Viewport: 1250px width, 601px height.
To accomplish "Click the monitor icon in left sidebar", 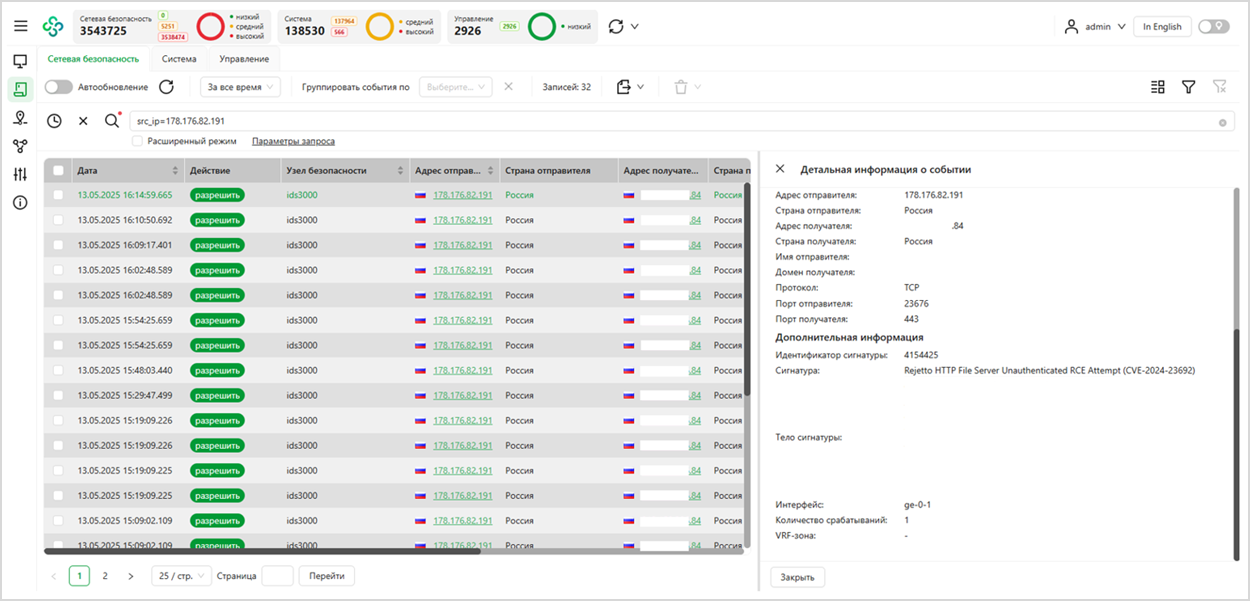I will [x=20, y=61].
